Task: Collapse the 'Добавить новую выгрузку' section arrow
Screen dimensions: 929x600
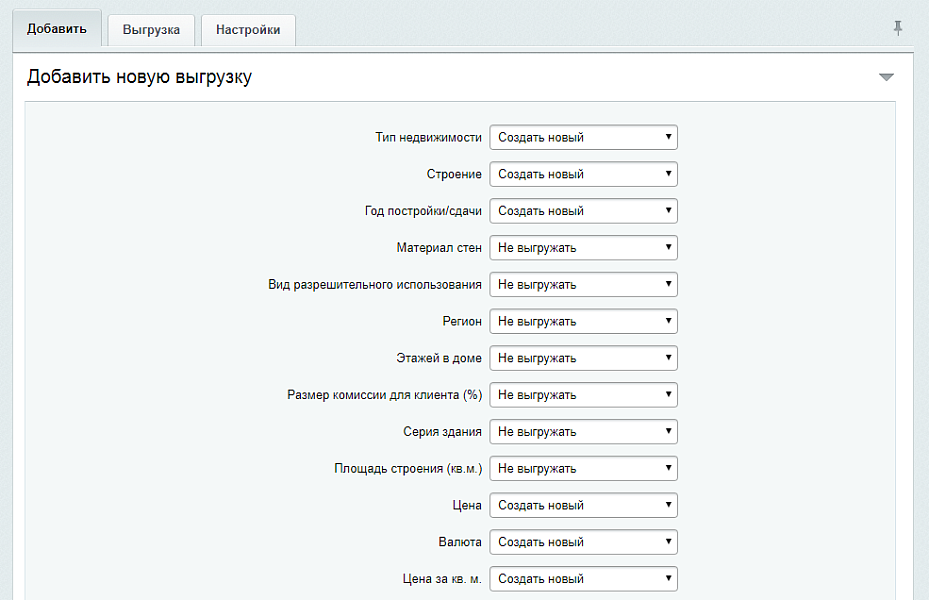Action: click(x=885, y=77)
